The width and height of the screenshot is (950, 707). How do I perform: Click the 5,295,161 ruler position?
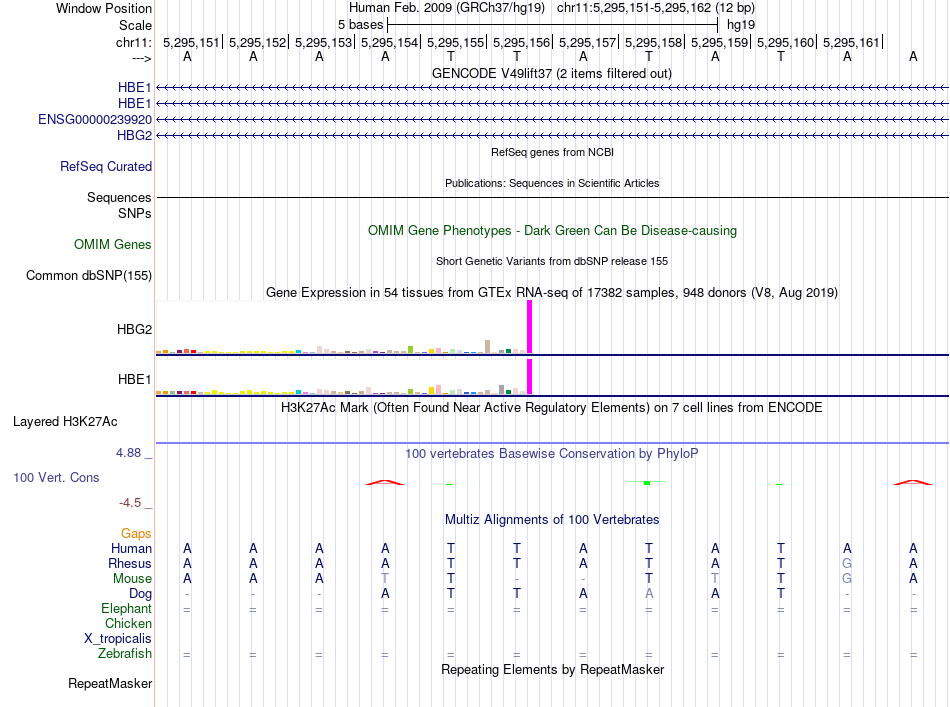(x=851, y=42)
